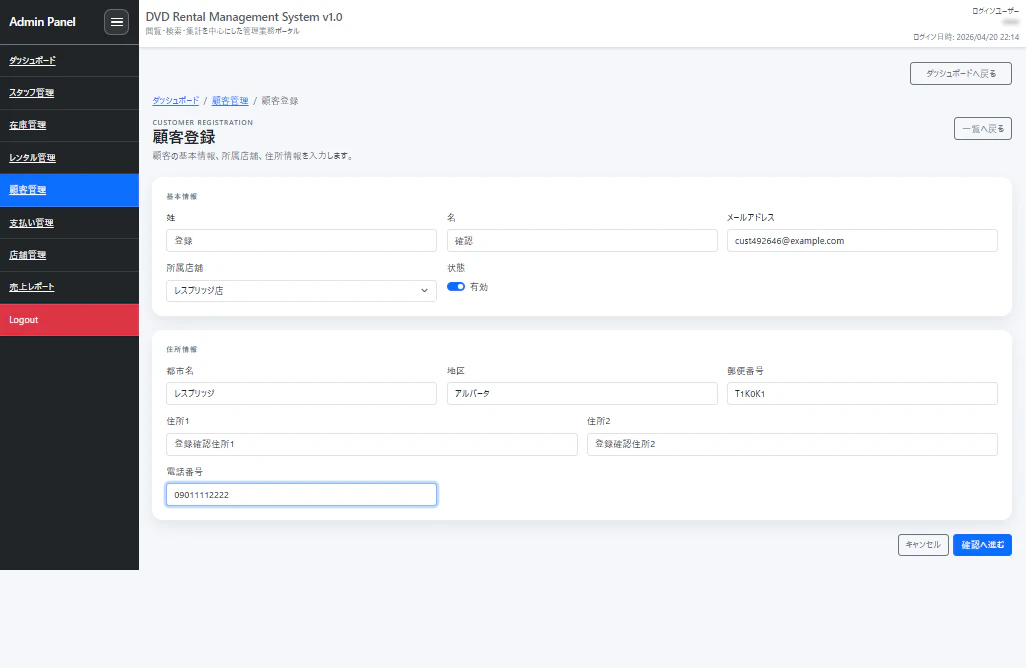The image size is (1026, 668).
Task: Switch off the 有効 status toggle
Action: [456, 287]
